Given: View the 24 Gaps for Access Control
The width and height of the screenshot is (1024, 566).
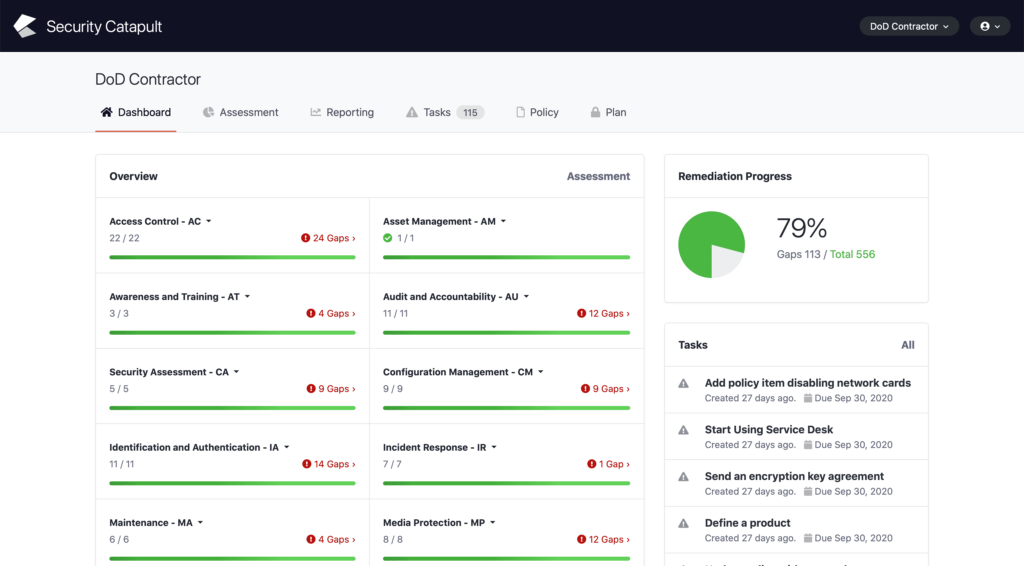Looking at the screenshot, I should click(x=328, y=238).
